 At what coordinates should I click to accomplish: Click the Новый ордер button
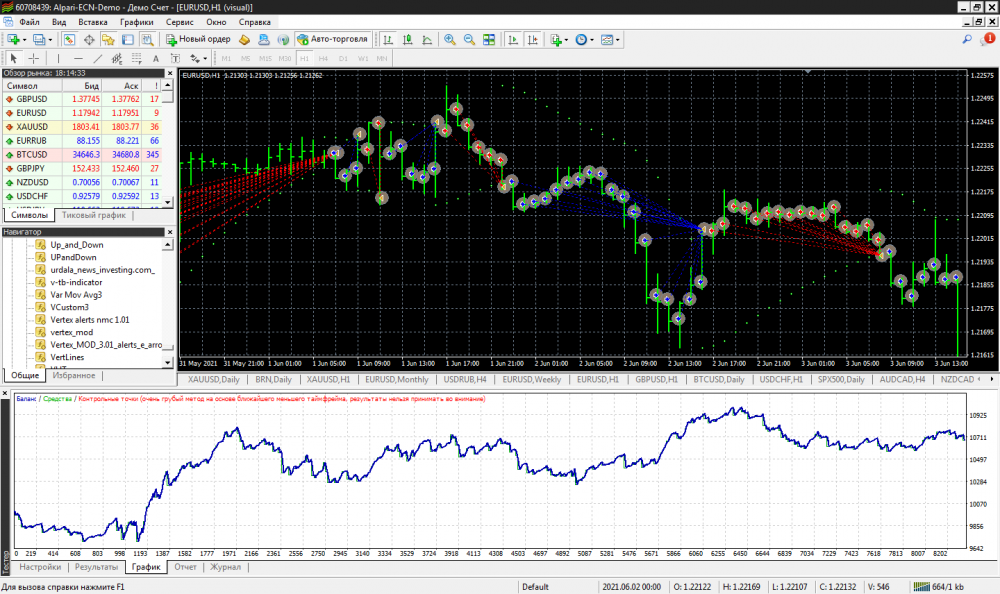coord(198,40)
